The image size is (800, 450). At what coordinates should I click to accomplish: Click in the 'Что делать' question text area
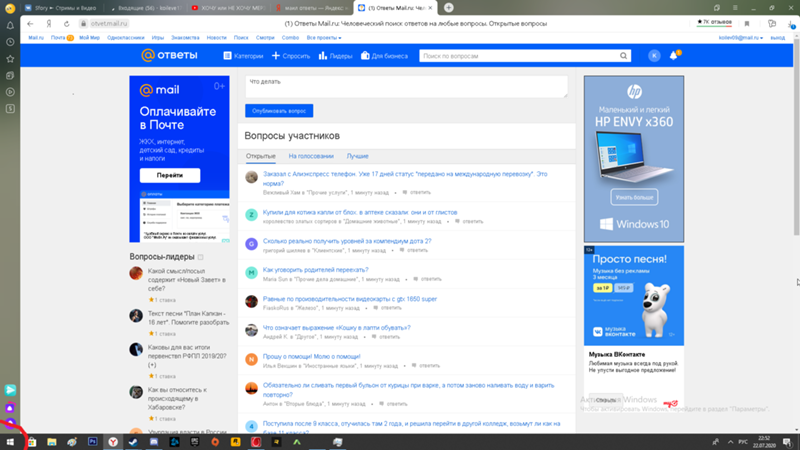[x=406, y=86]
